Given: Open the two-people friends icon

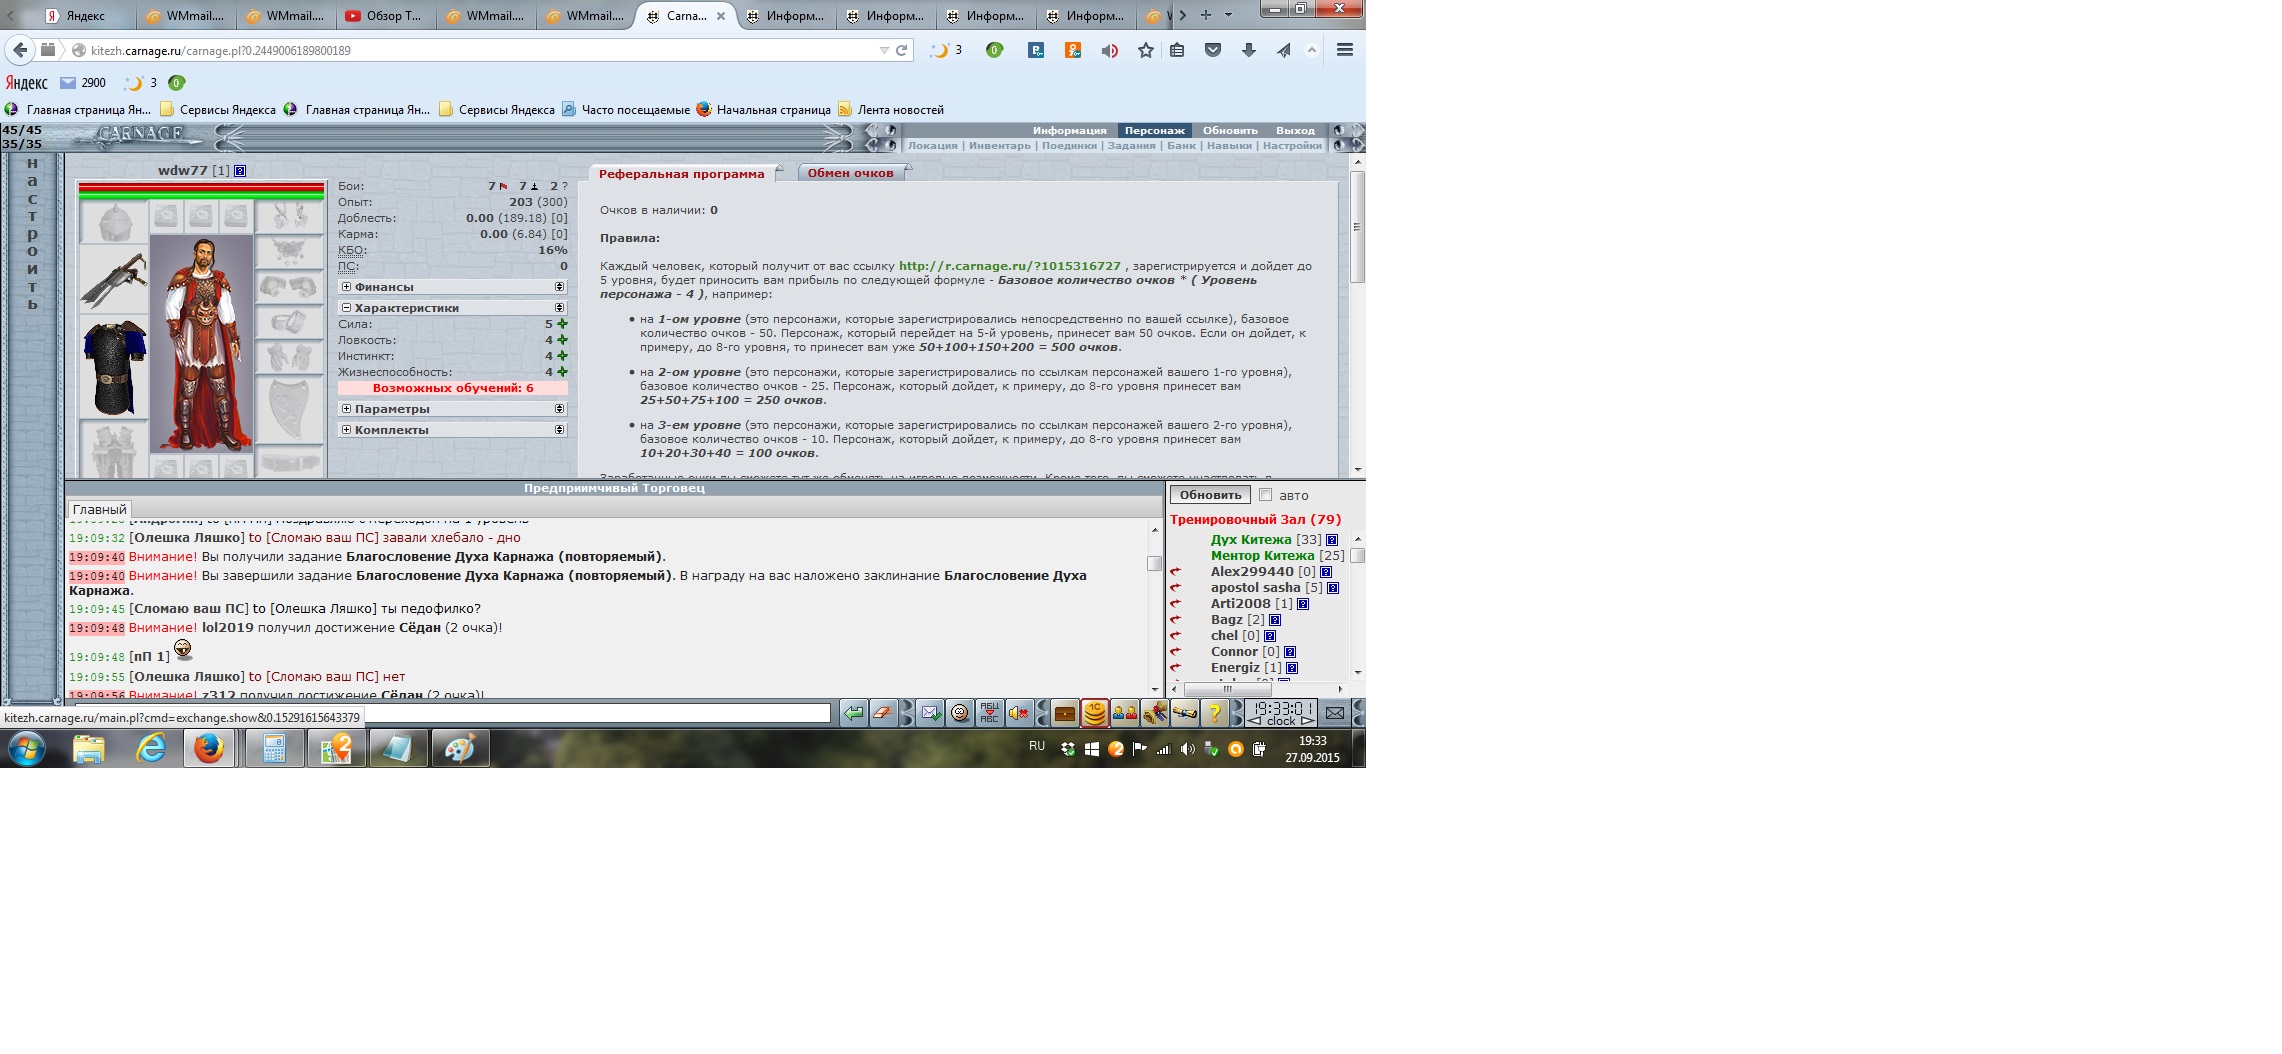Looking at the screenshot, I should coord(1125,713).
